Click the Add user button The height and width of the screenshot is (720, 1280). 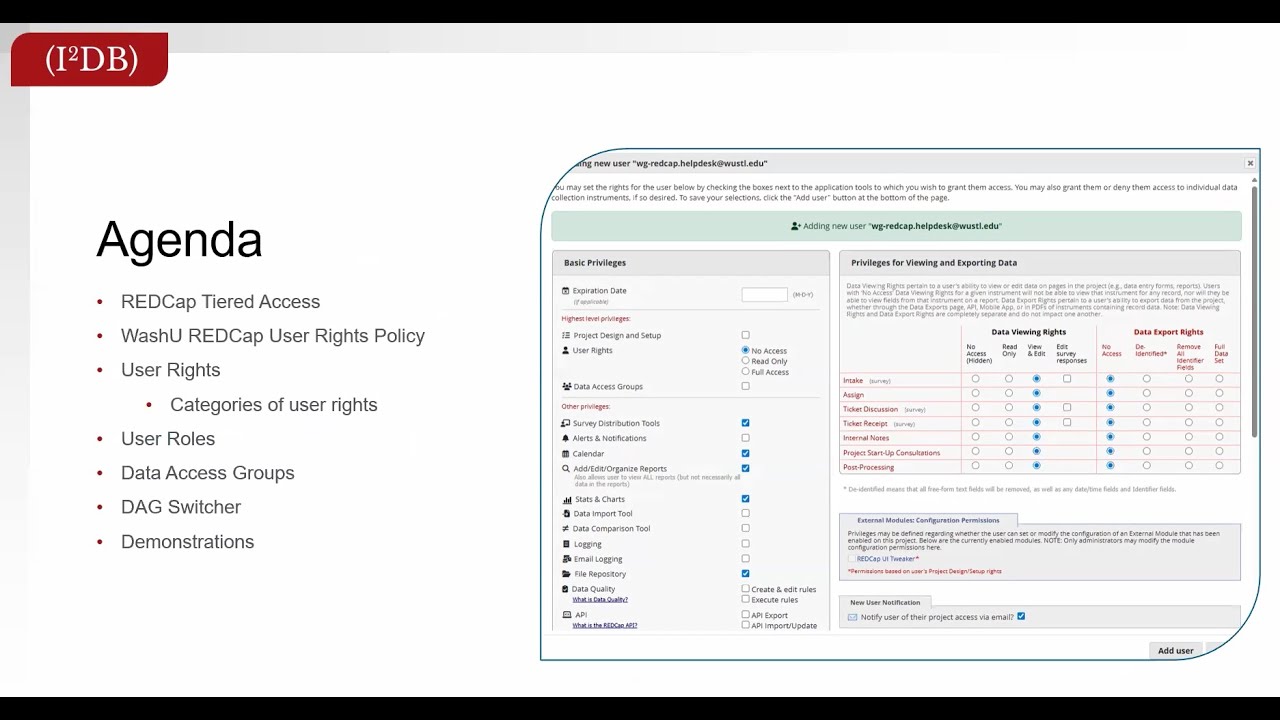(x=1175, y=651)
